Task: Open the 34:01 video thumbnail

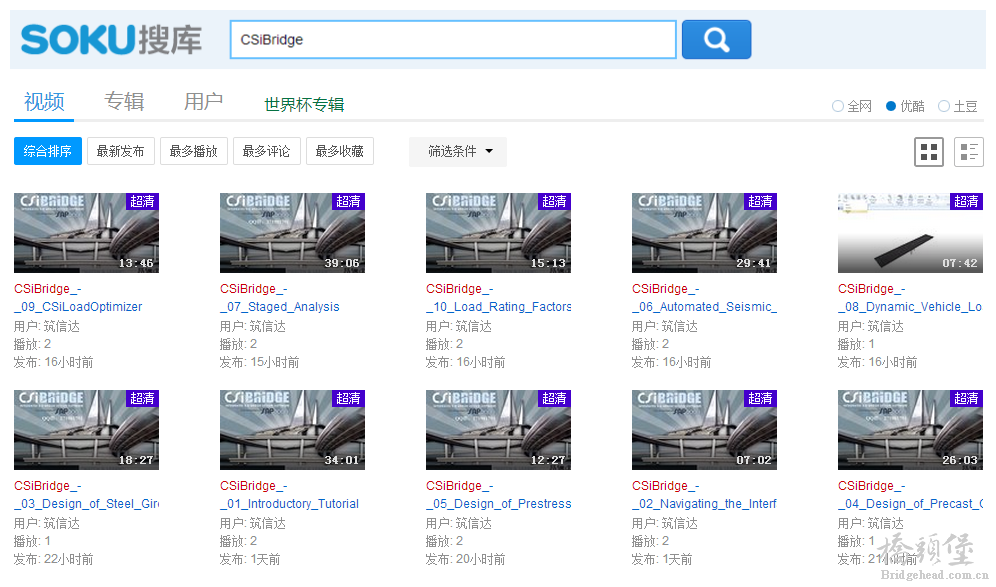Action: coord(292,430)
